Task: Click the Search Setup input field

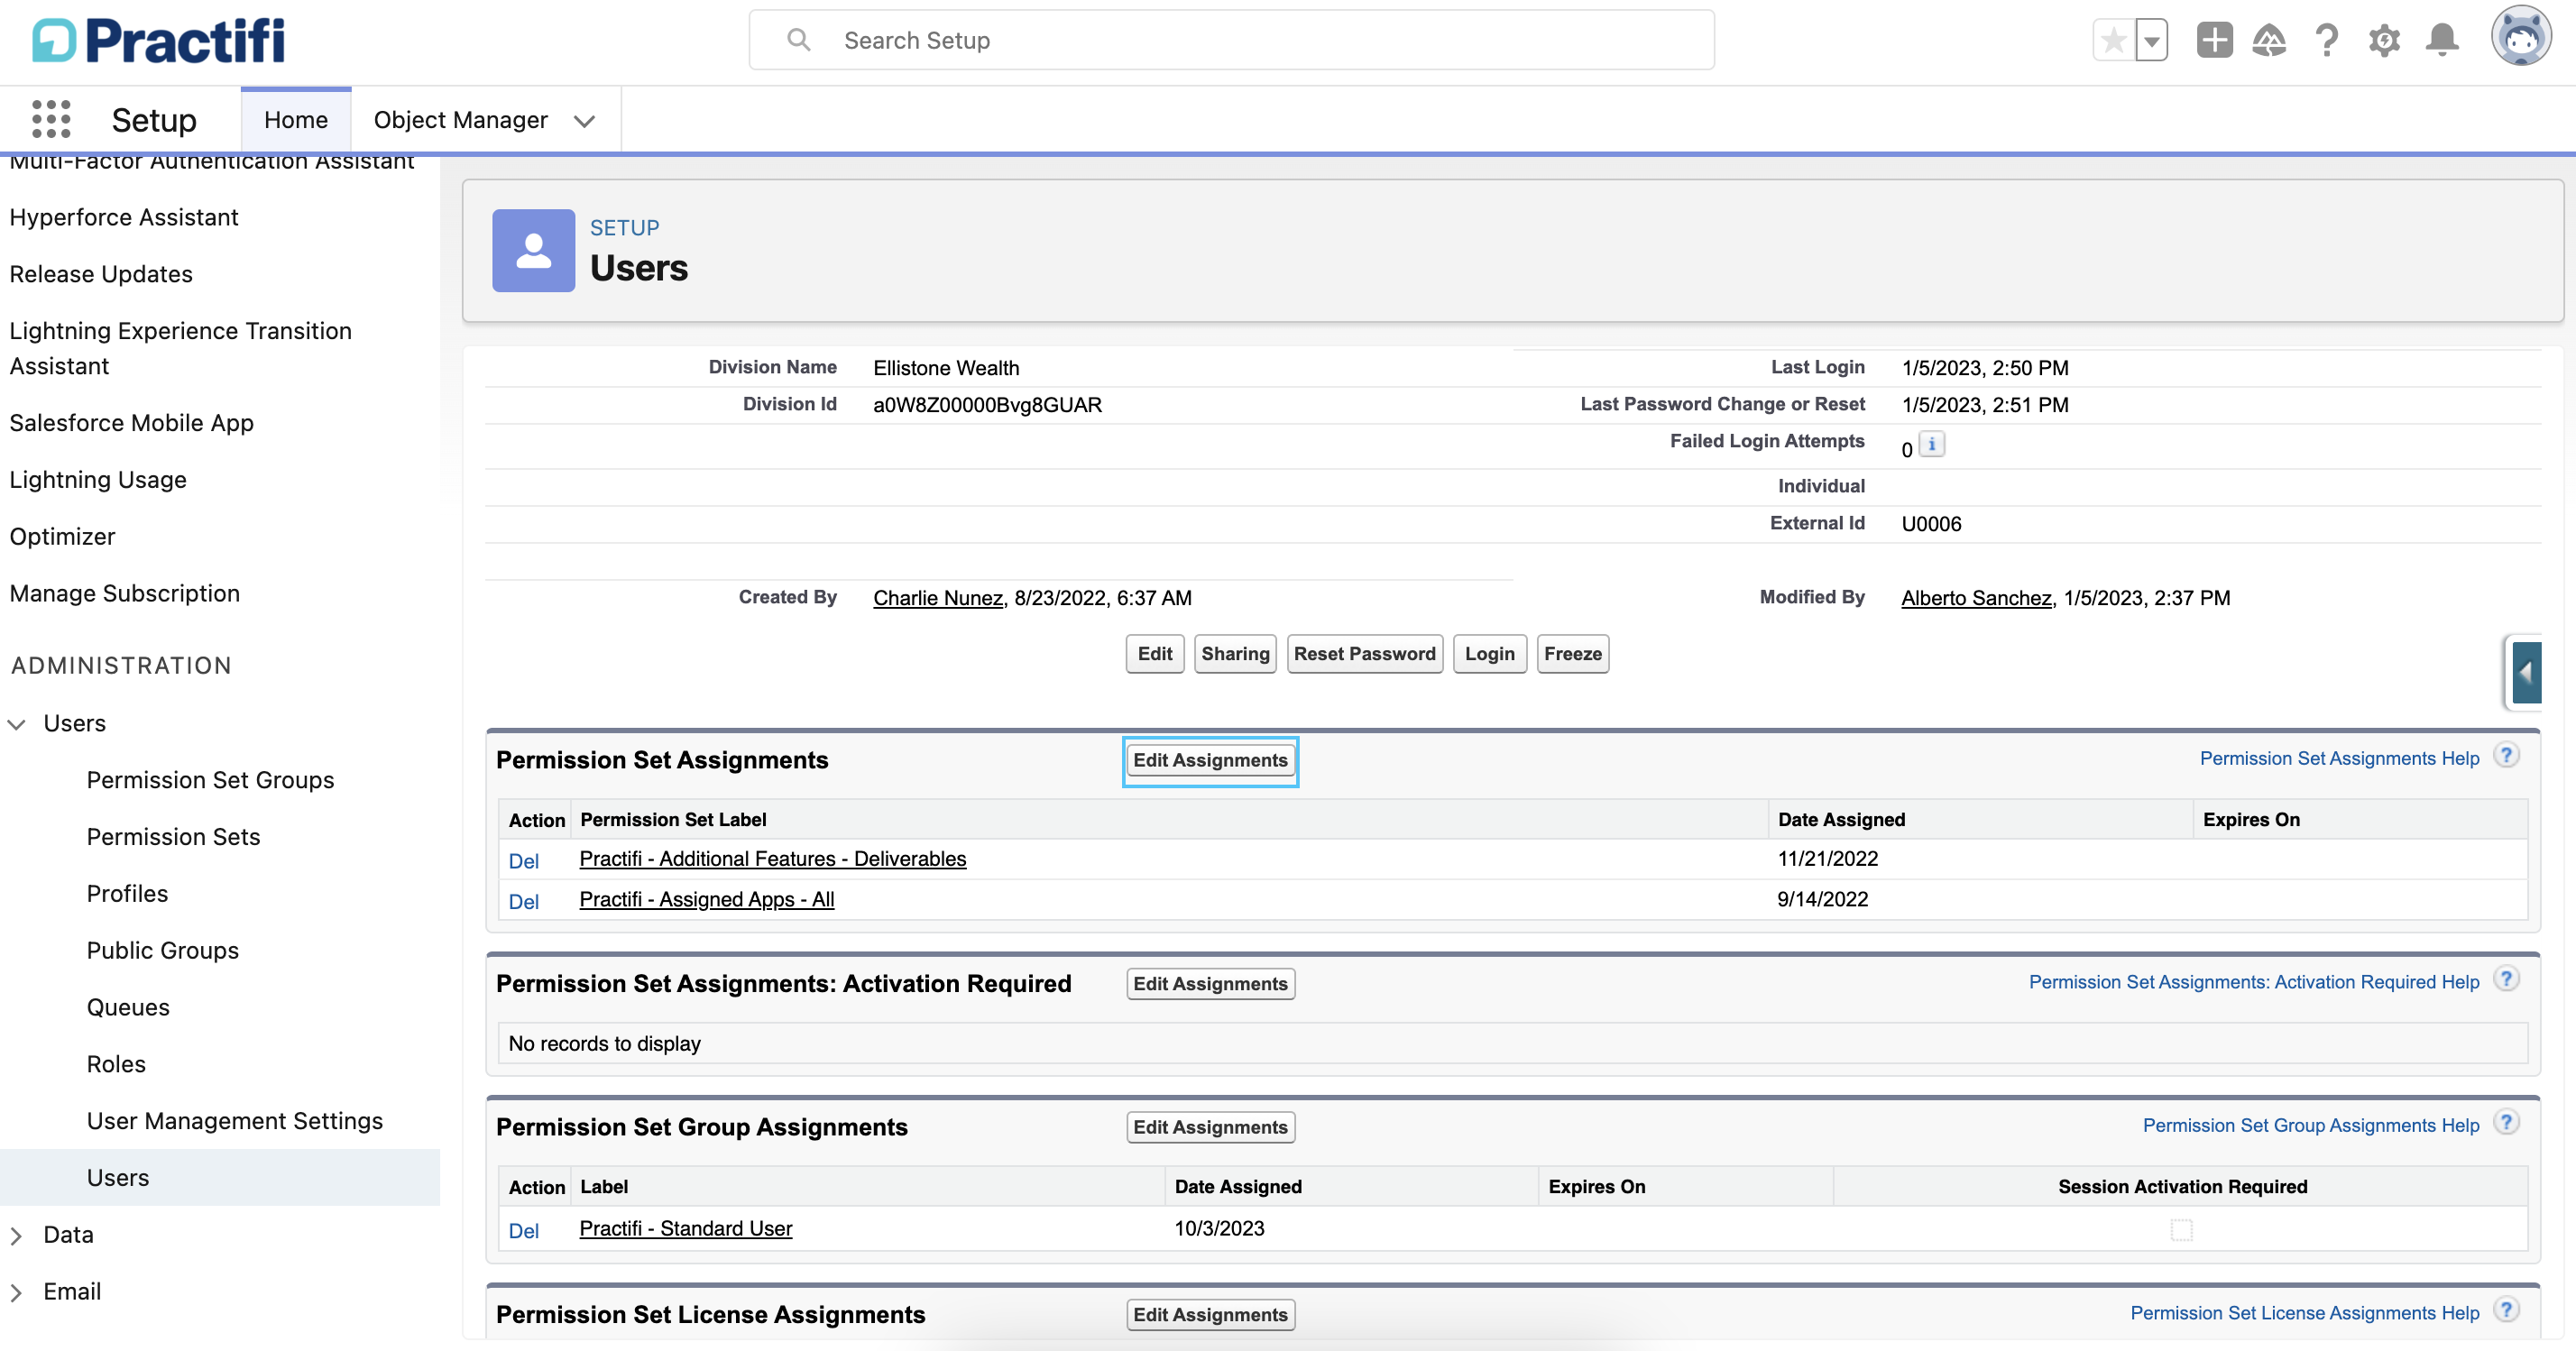Action: click(1232, 40)
